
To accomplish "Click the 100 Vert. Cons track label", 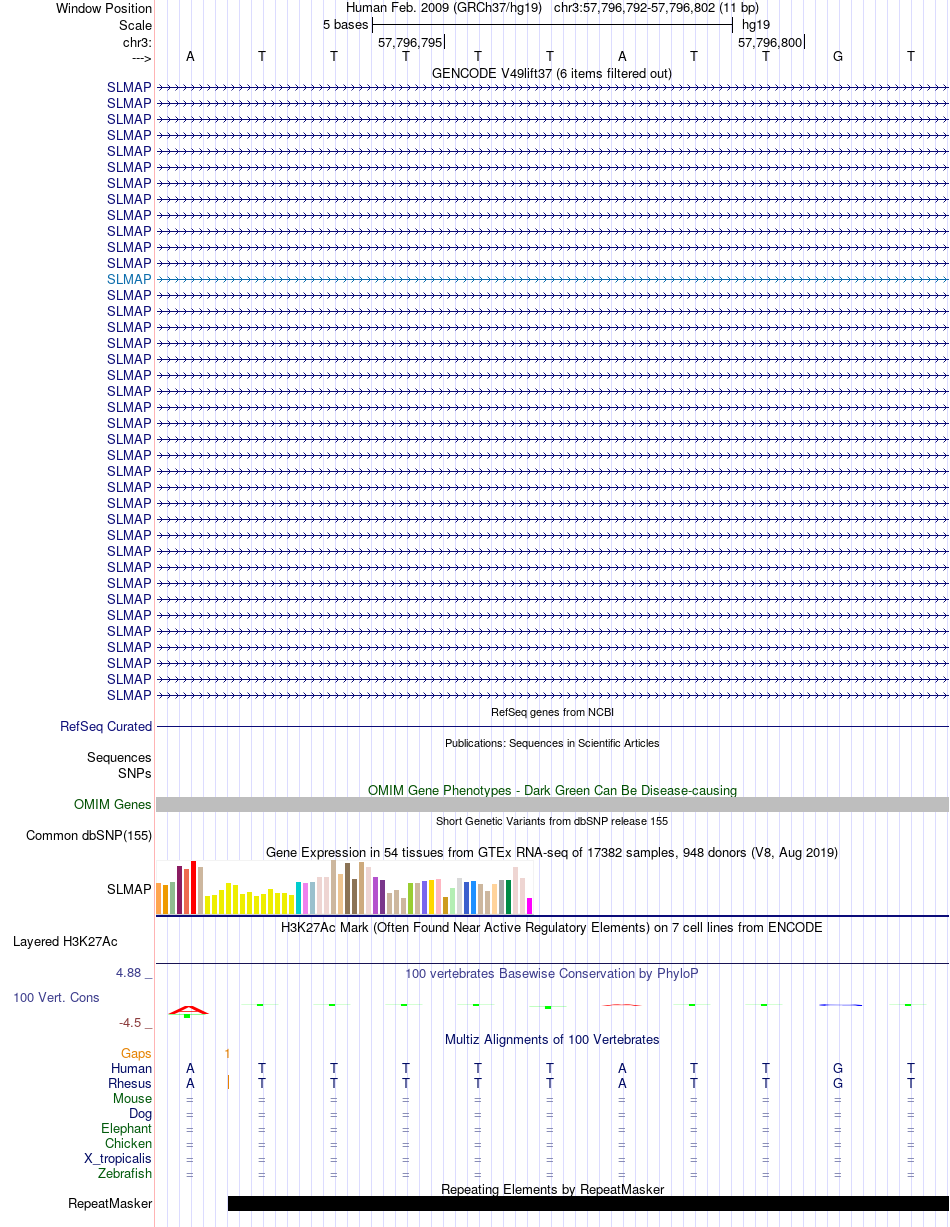I will [56, 997].
